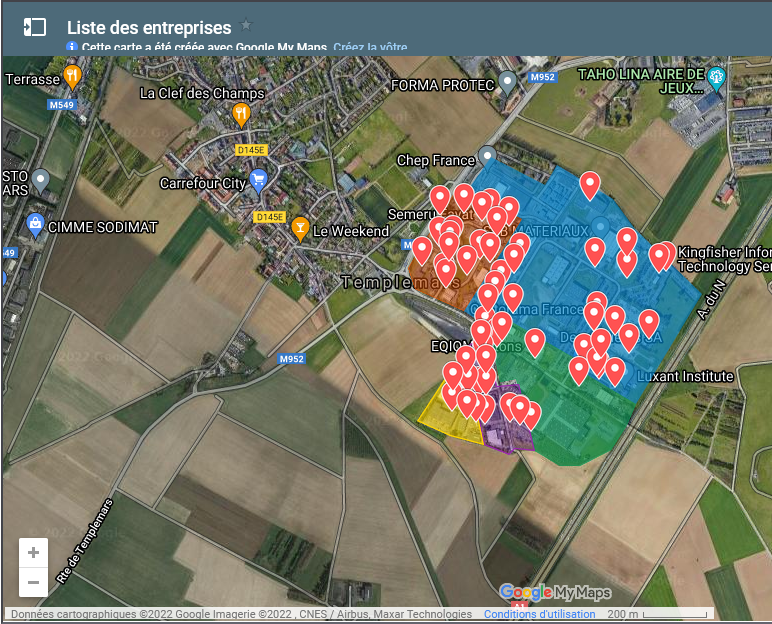The height and width of the screenshot is (624, 772).
Task: Open the sidebar legend panel icon
Action: pos(35,27)
